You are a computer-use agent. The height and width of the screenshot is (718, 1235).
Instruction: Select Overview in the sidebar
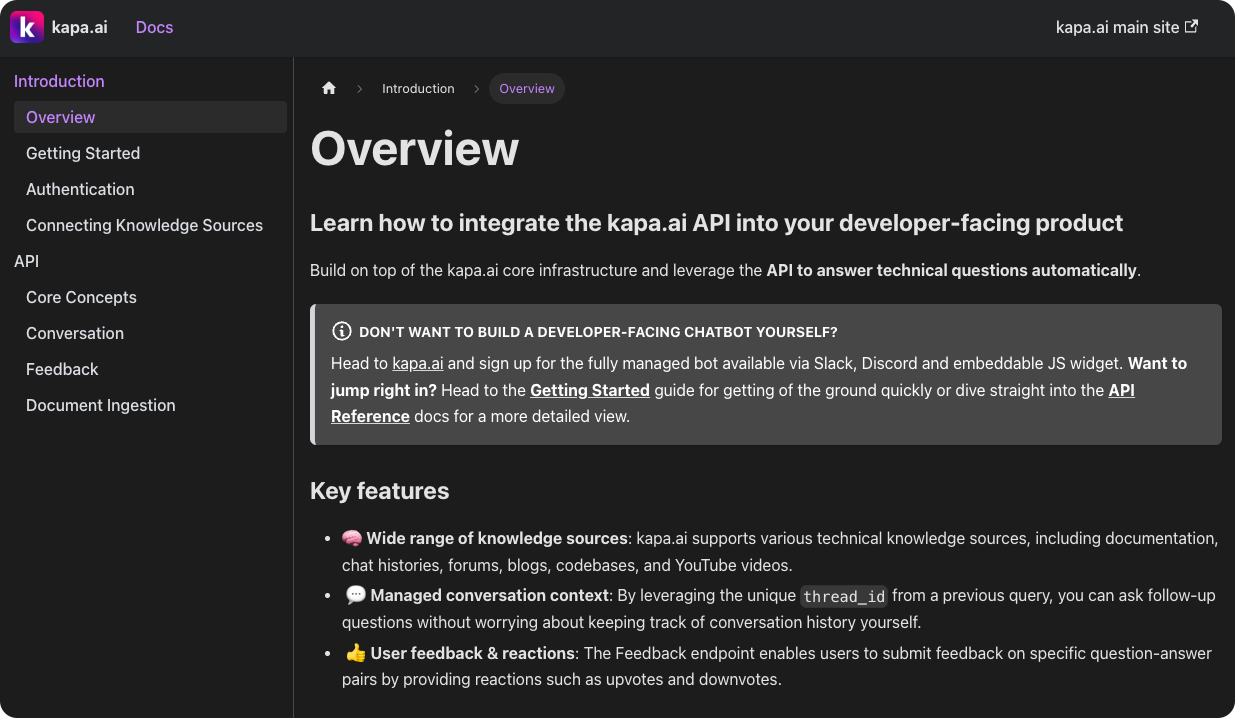click(150, 117)
